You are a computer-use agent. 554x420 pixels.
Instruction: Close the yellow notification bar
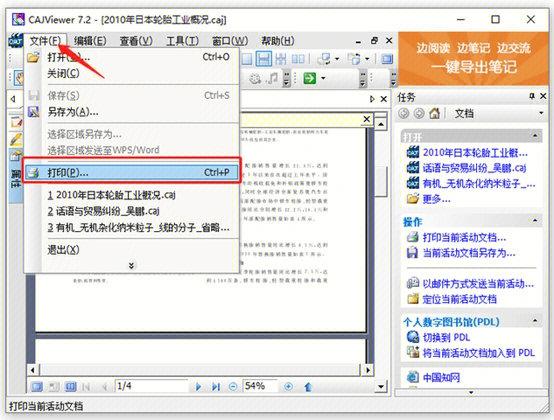(x=367, y=119)
